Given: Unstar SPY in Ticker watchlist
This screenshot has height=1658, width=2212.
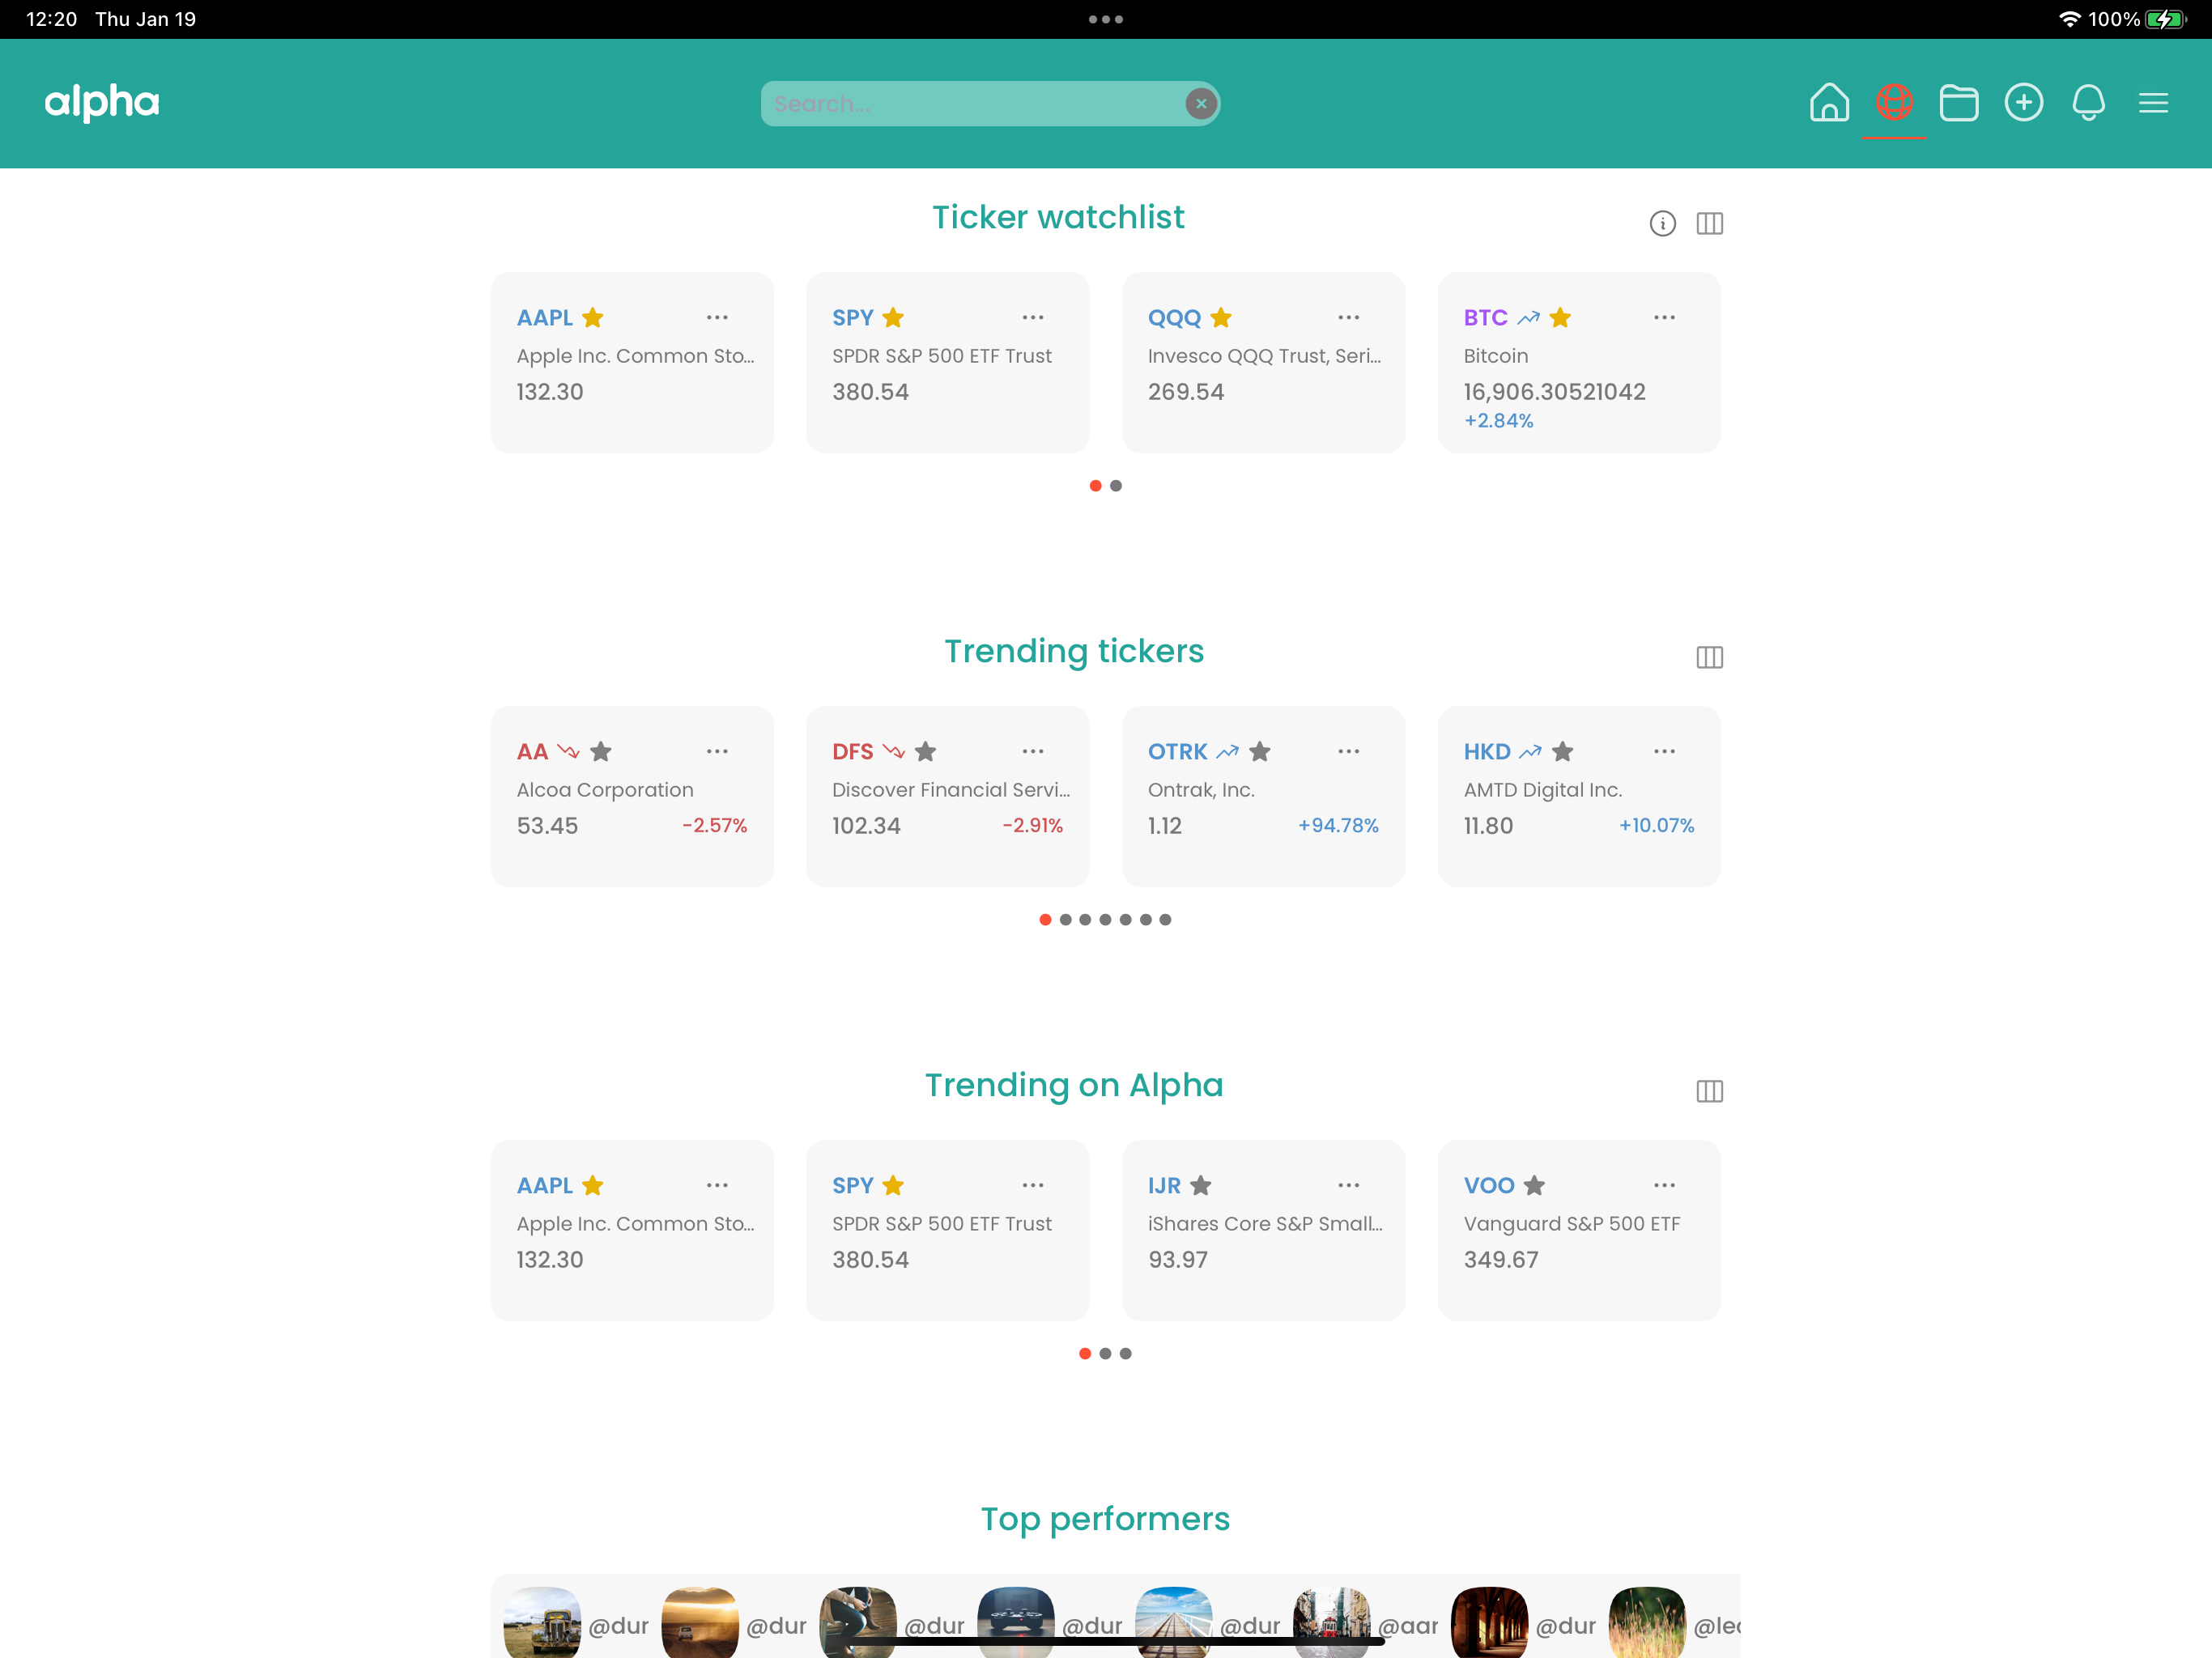Looking at the screenshot, I should pyautogui.click(x=893, y=318).
